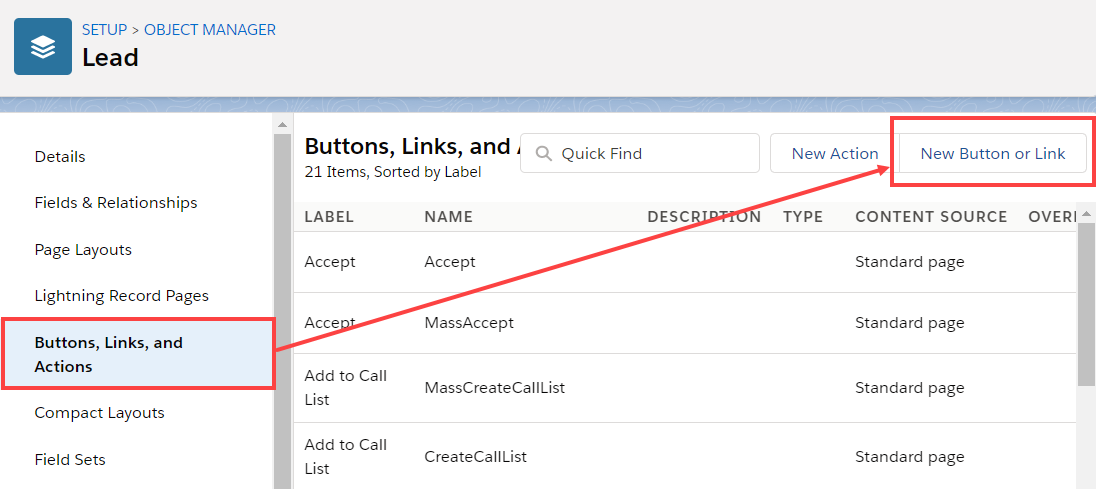Viewport: 1096px width, 489px height.
Task: Click the New Action button
Action: click(x=834, y=154)
